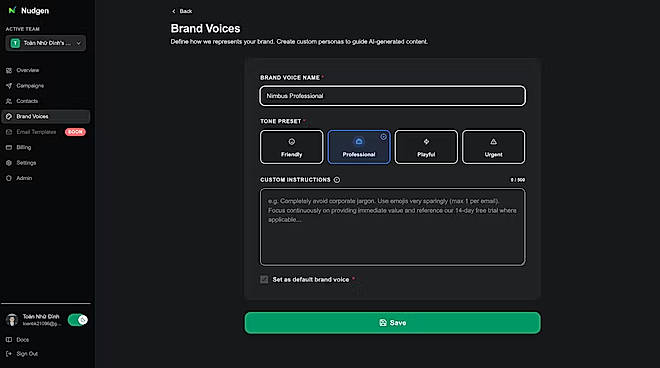Viewport: 660px width, 368px height.
Task: Click the ACTIVE TEAM label
Action: click(x=23, y=29)
